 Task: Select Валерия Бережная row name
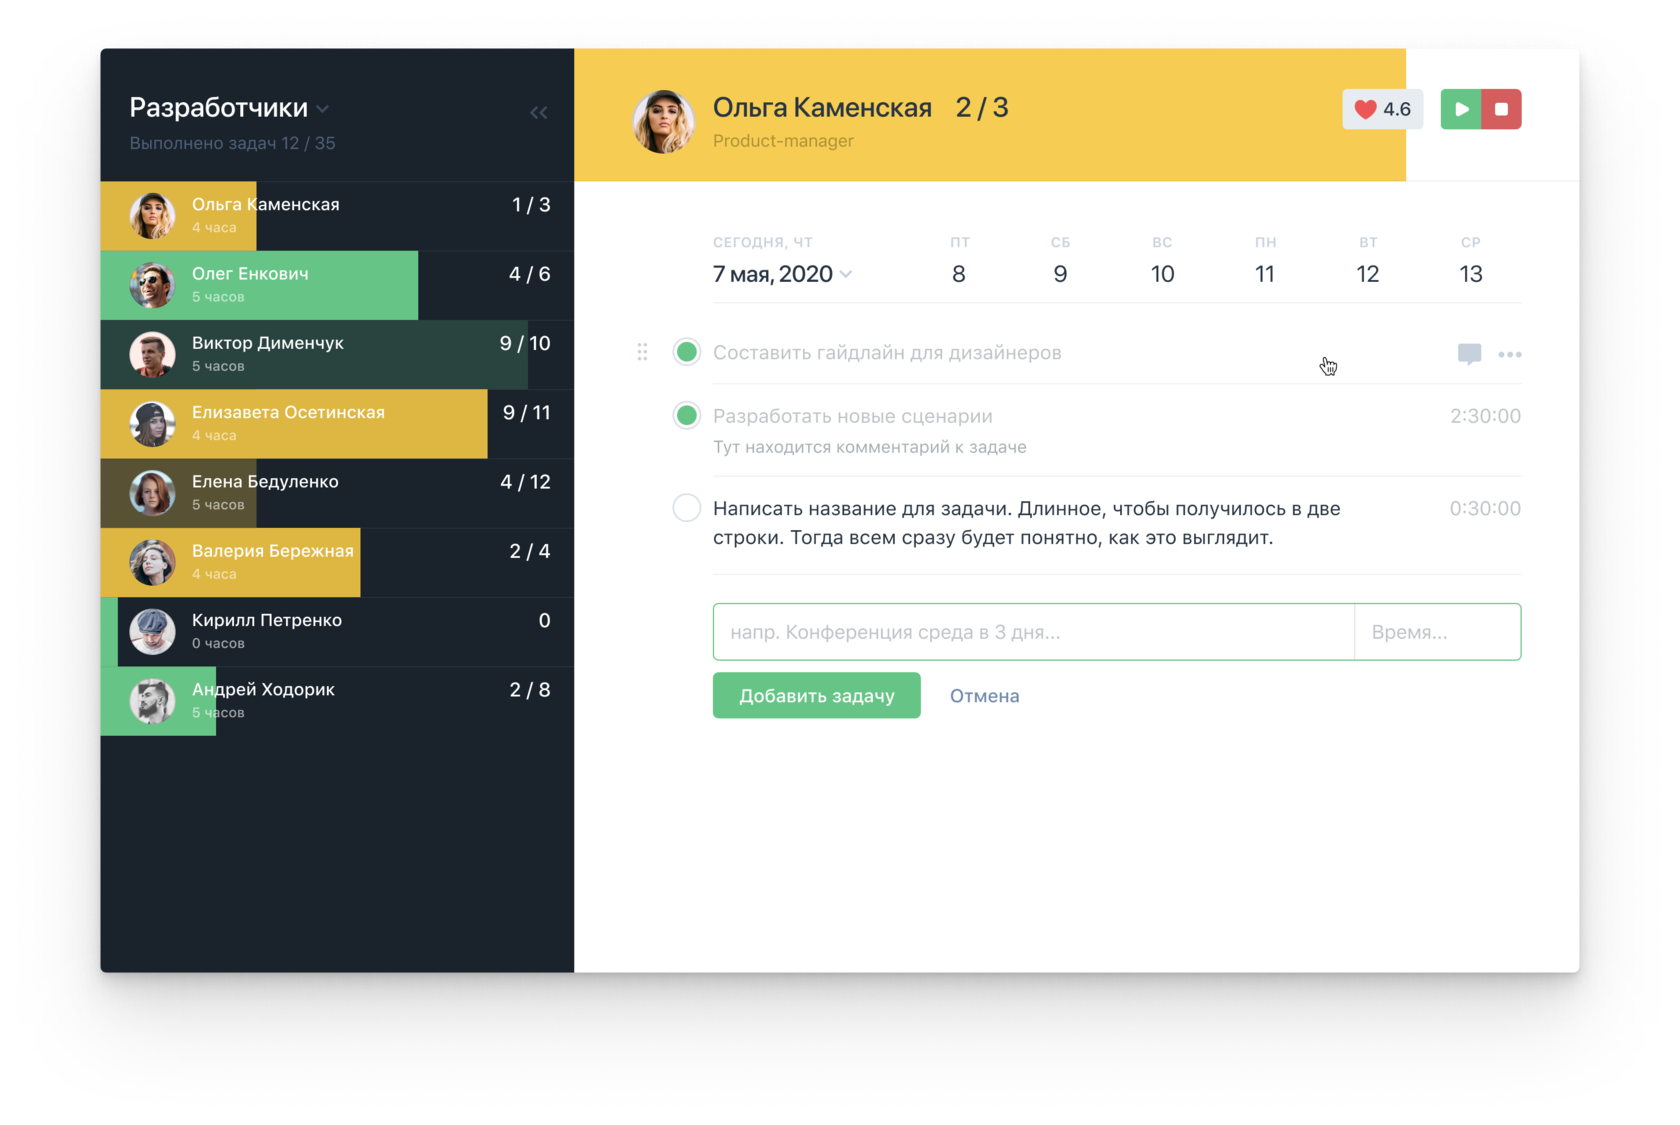pyautogui.click(x=273, y=551)
